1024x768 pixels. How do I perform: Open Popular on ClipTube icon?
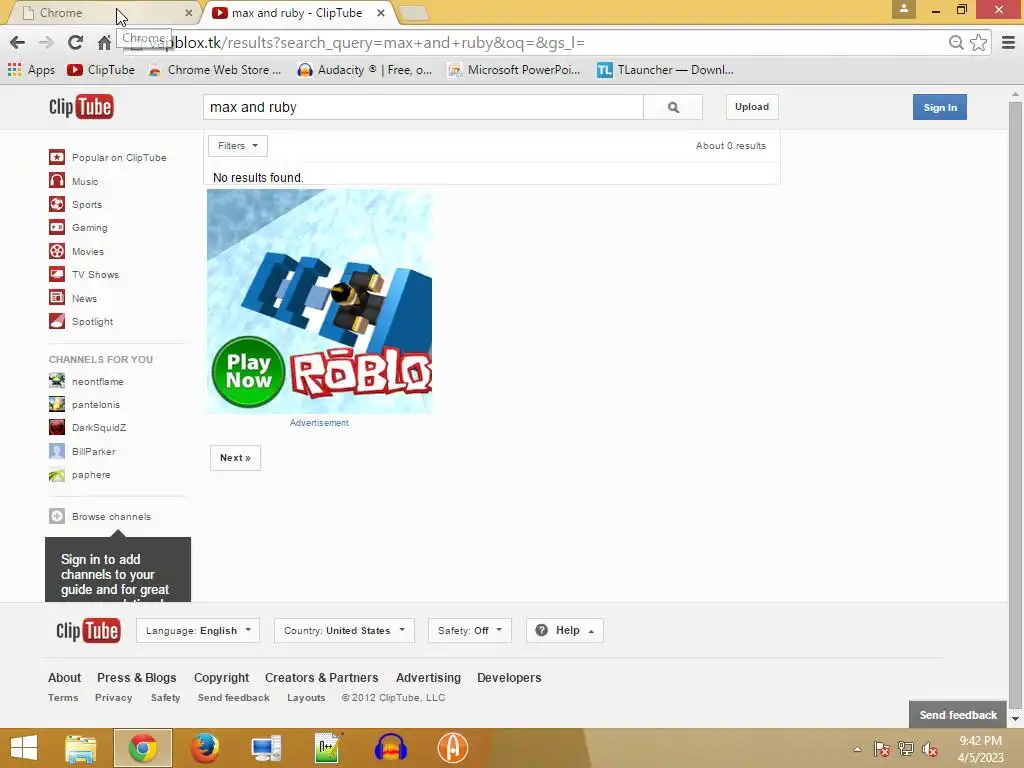tap(57, 157)
